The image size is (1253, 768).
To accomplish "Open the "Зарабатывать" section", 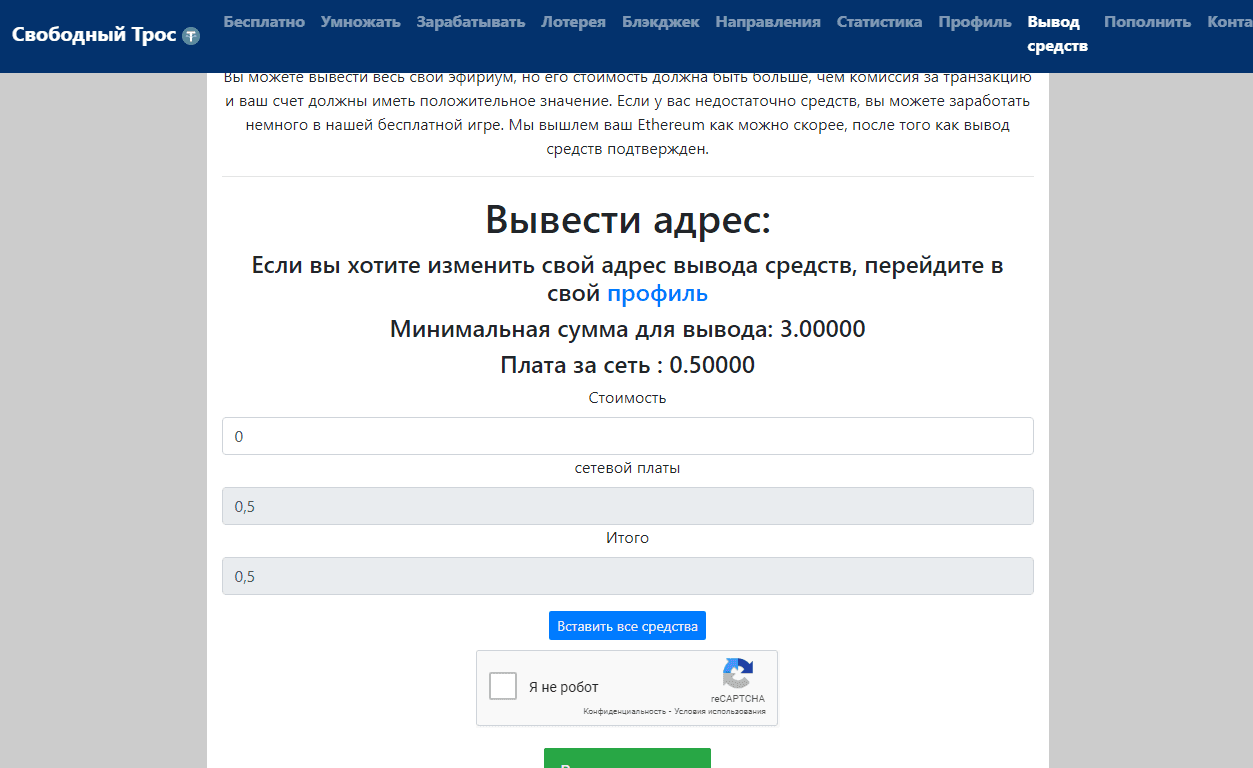I will tap(470, 22).
